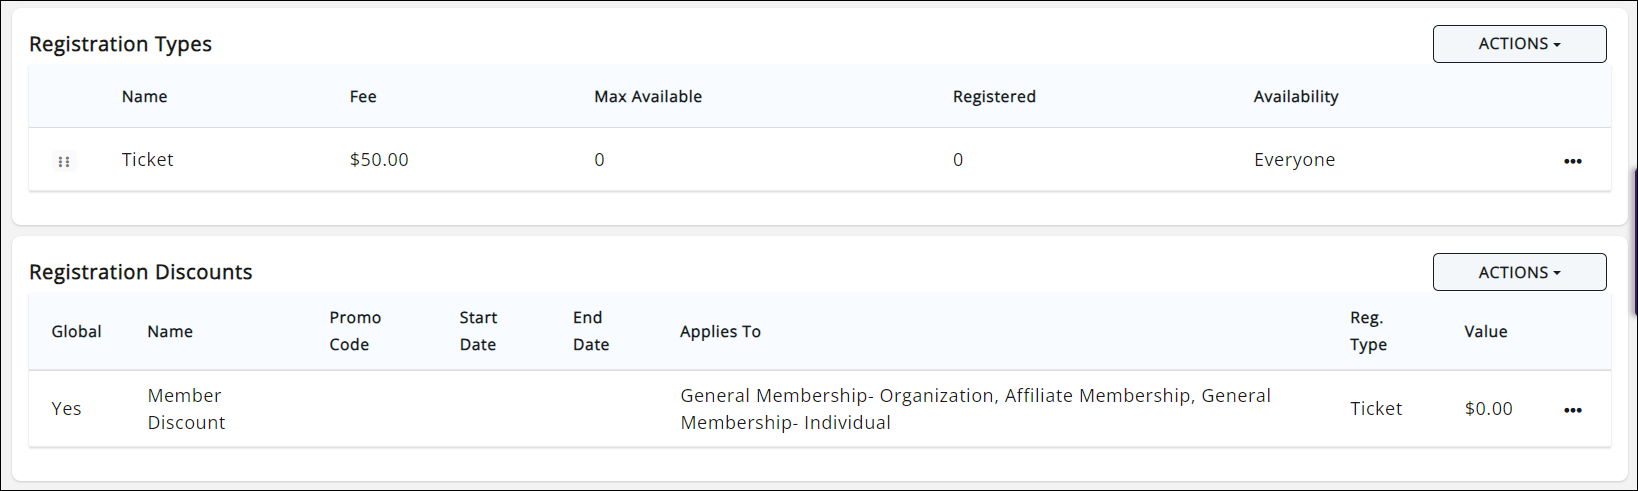The width and height of the screenshot is (1638, 491).
Task: Click the Value column header
Action: coord(1485,332)
